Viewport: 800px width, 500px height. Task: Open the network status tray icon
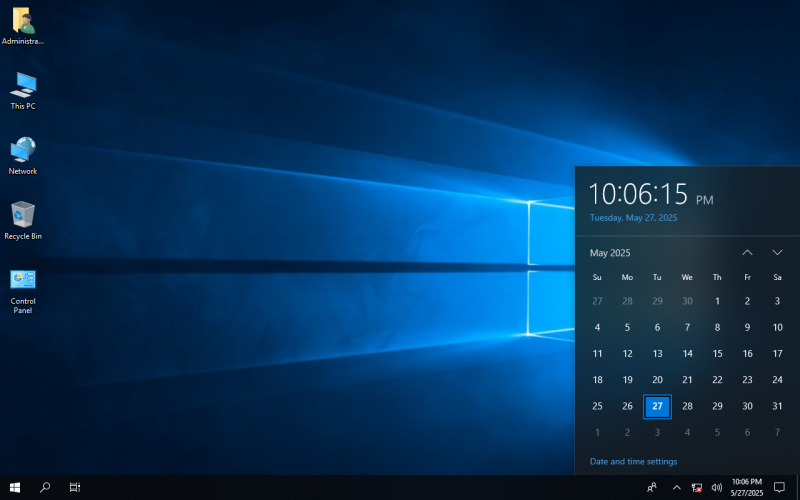pos(696,487)
